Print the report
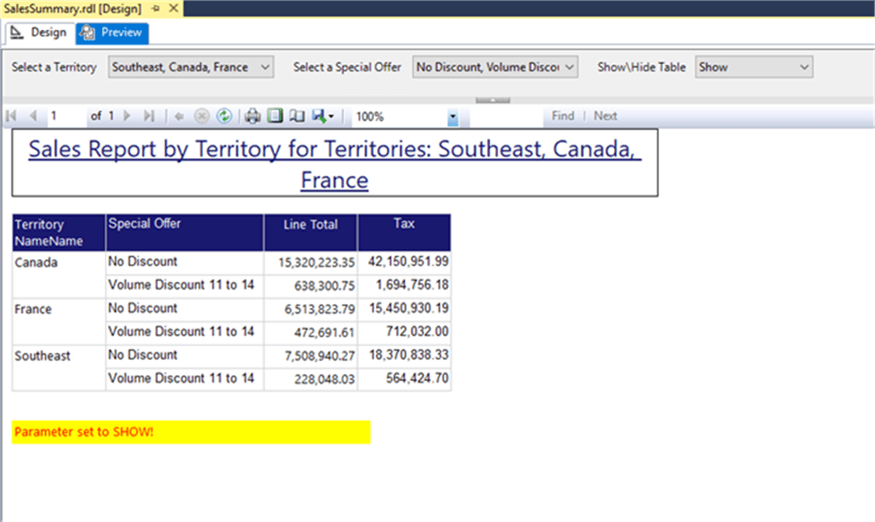The image size is (875, 522). point(253,116)
